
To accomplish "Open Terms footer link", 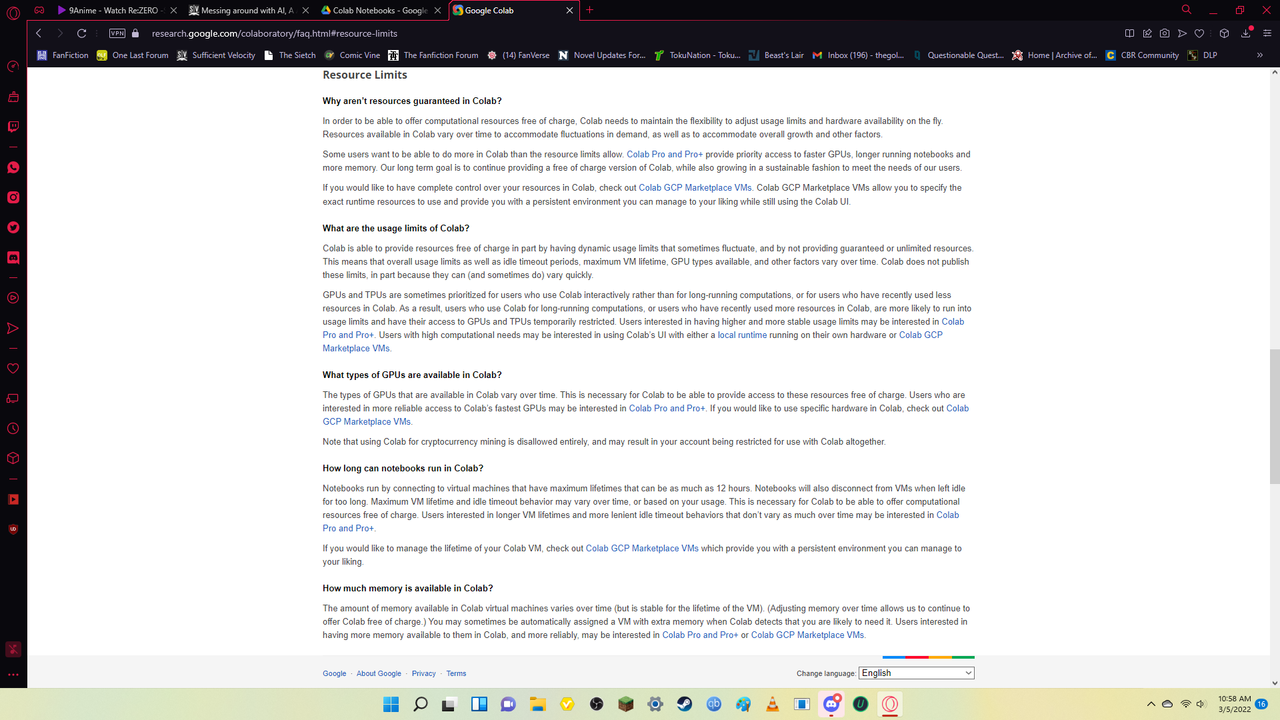I will point(456,674).
